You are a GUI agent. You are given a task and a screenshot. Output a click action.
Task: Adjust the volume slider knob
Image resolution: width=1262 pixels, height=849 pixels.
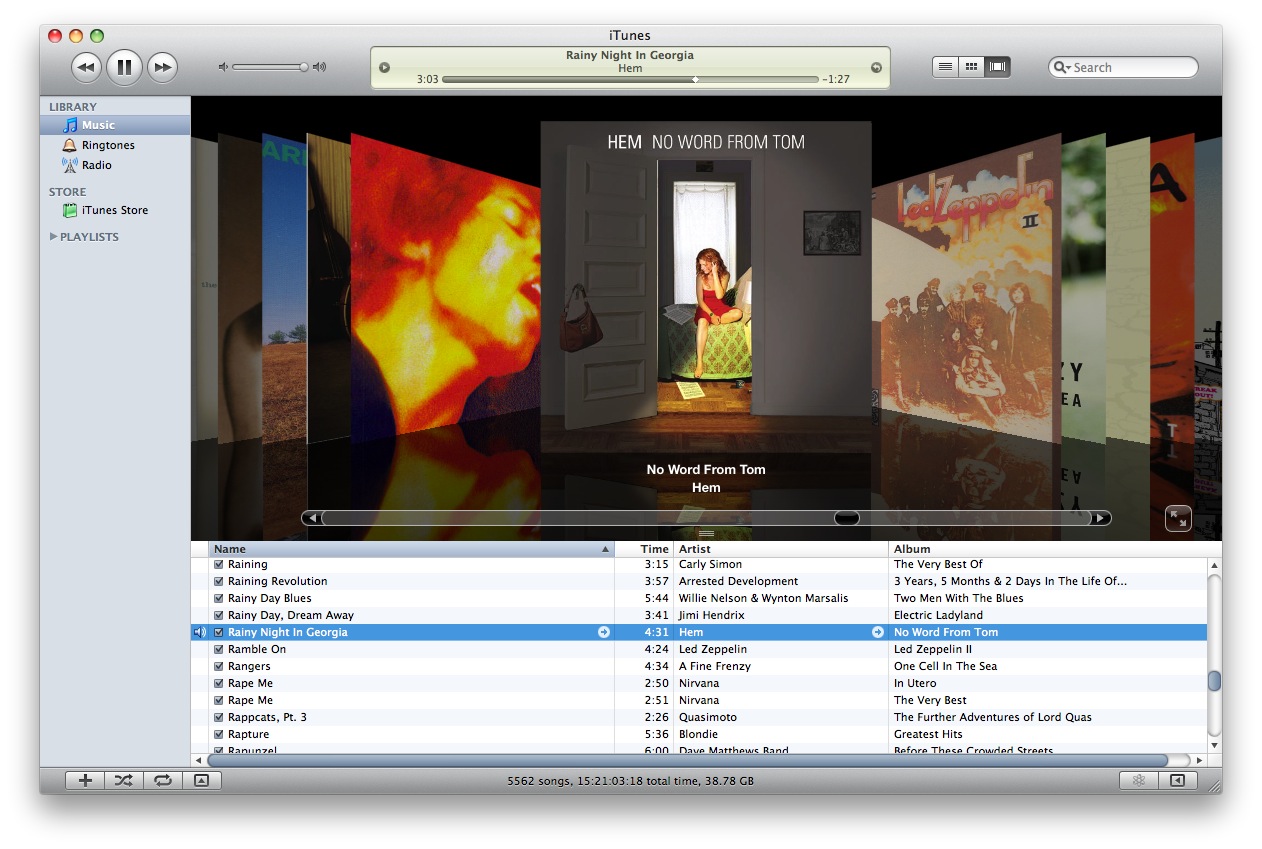[x=303, y=67]
